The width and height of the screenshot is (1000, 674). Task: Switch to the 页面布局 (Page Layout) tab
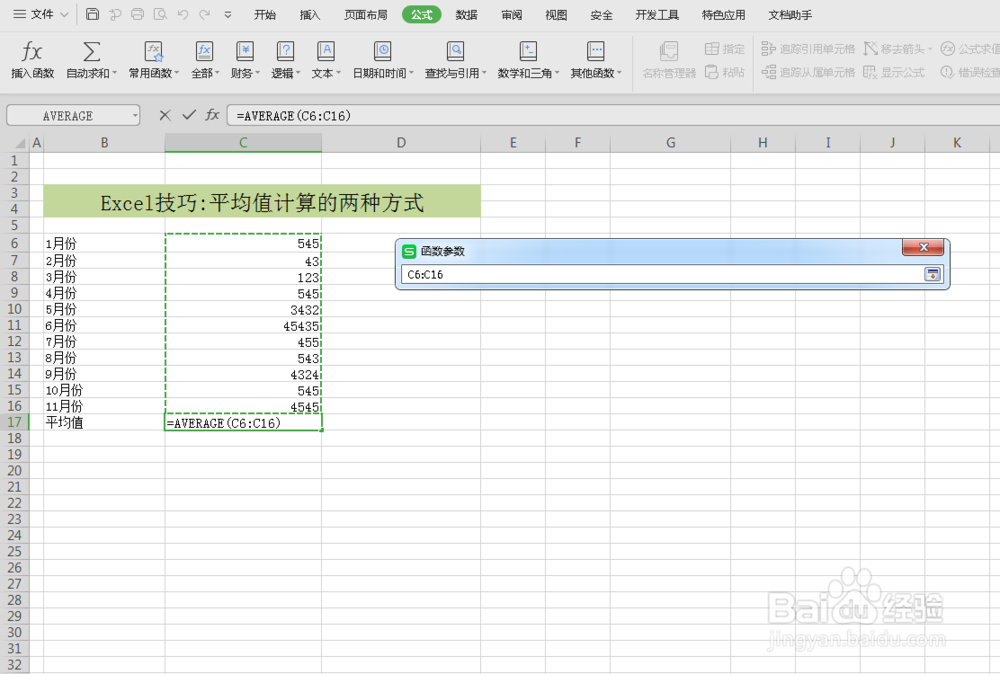pos(365,15)
